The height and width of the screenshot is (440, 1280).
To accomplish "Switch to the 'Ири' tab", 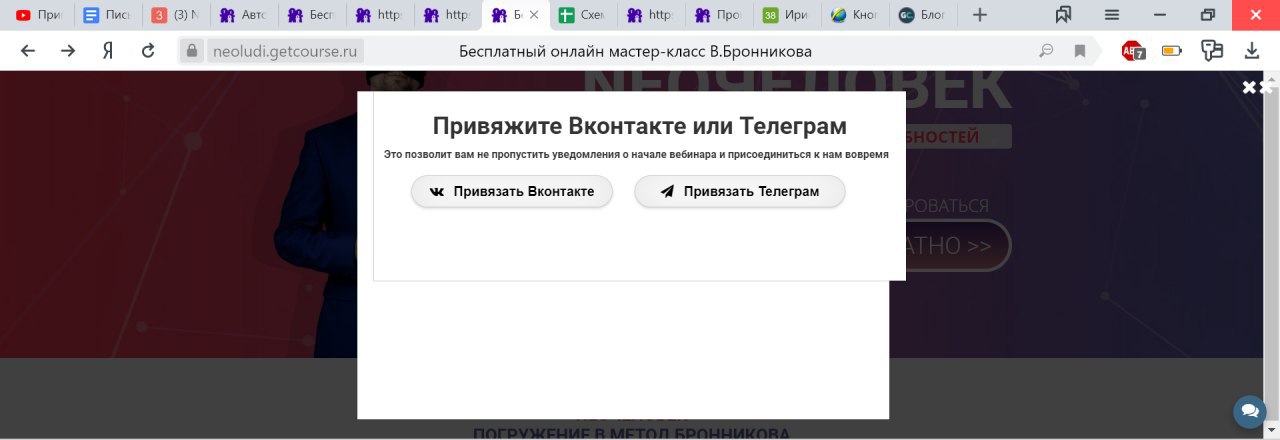I will [787, 15].
